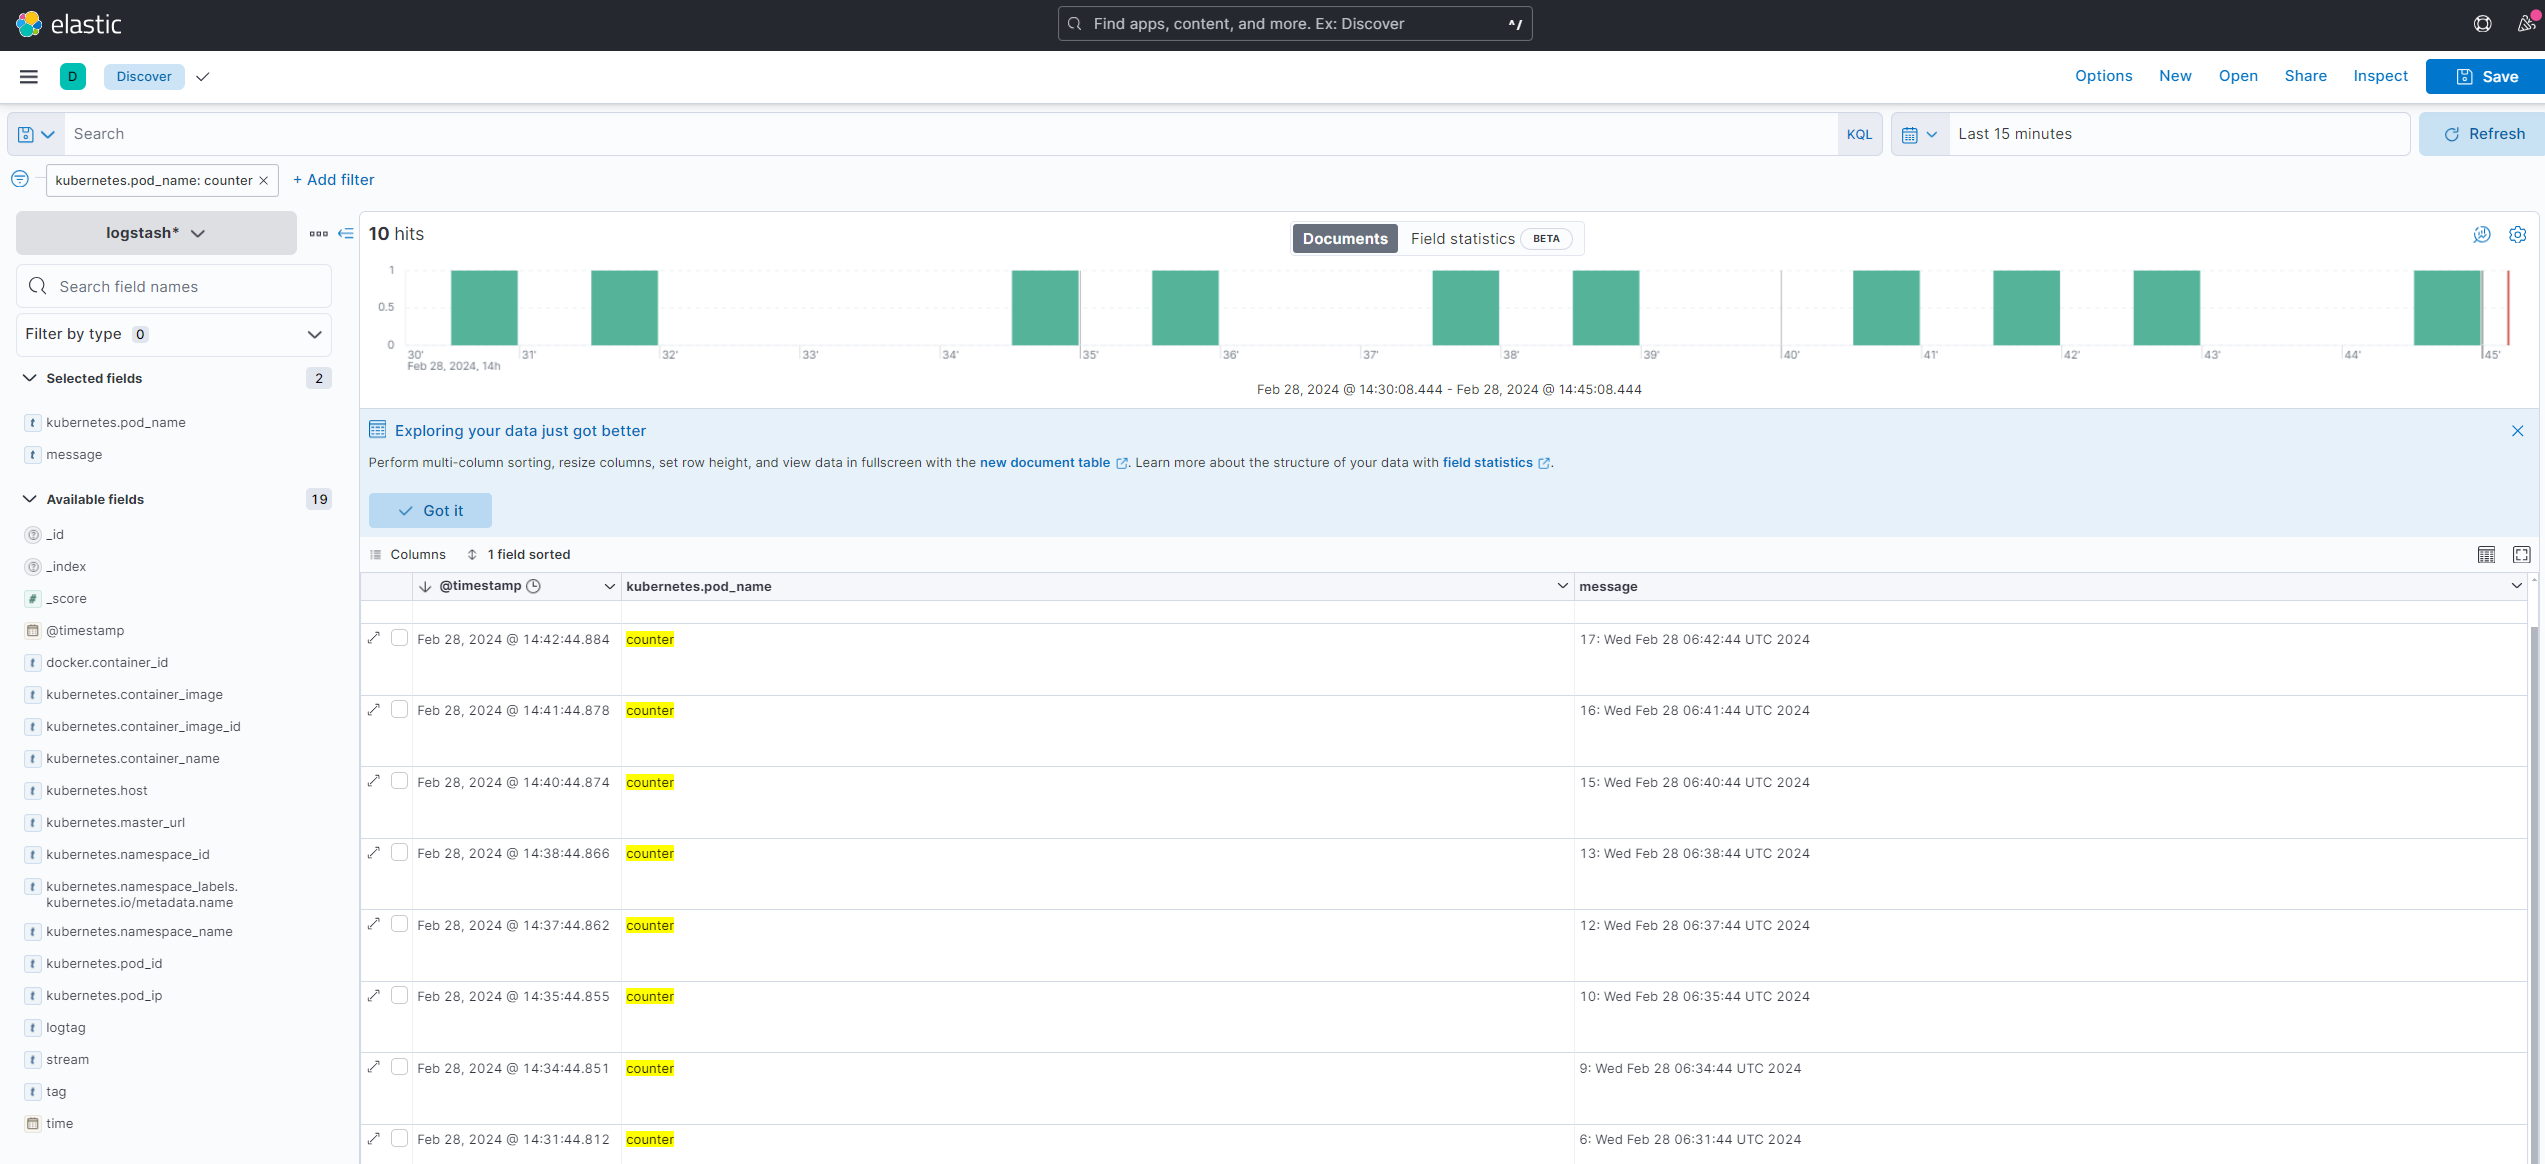The image size is (2545, 1164).
Task: Open the help lifebuoy icon in header
Action: 2482,24
